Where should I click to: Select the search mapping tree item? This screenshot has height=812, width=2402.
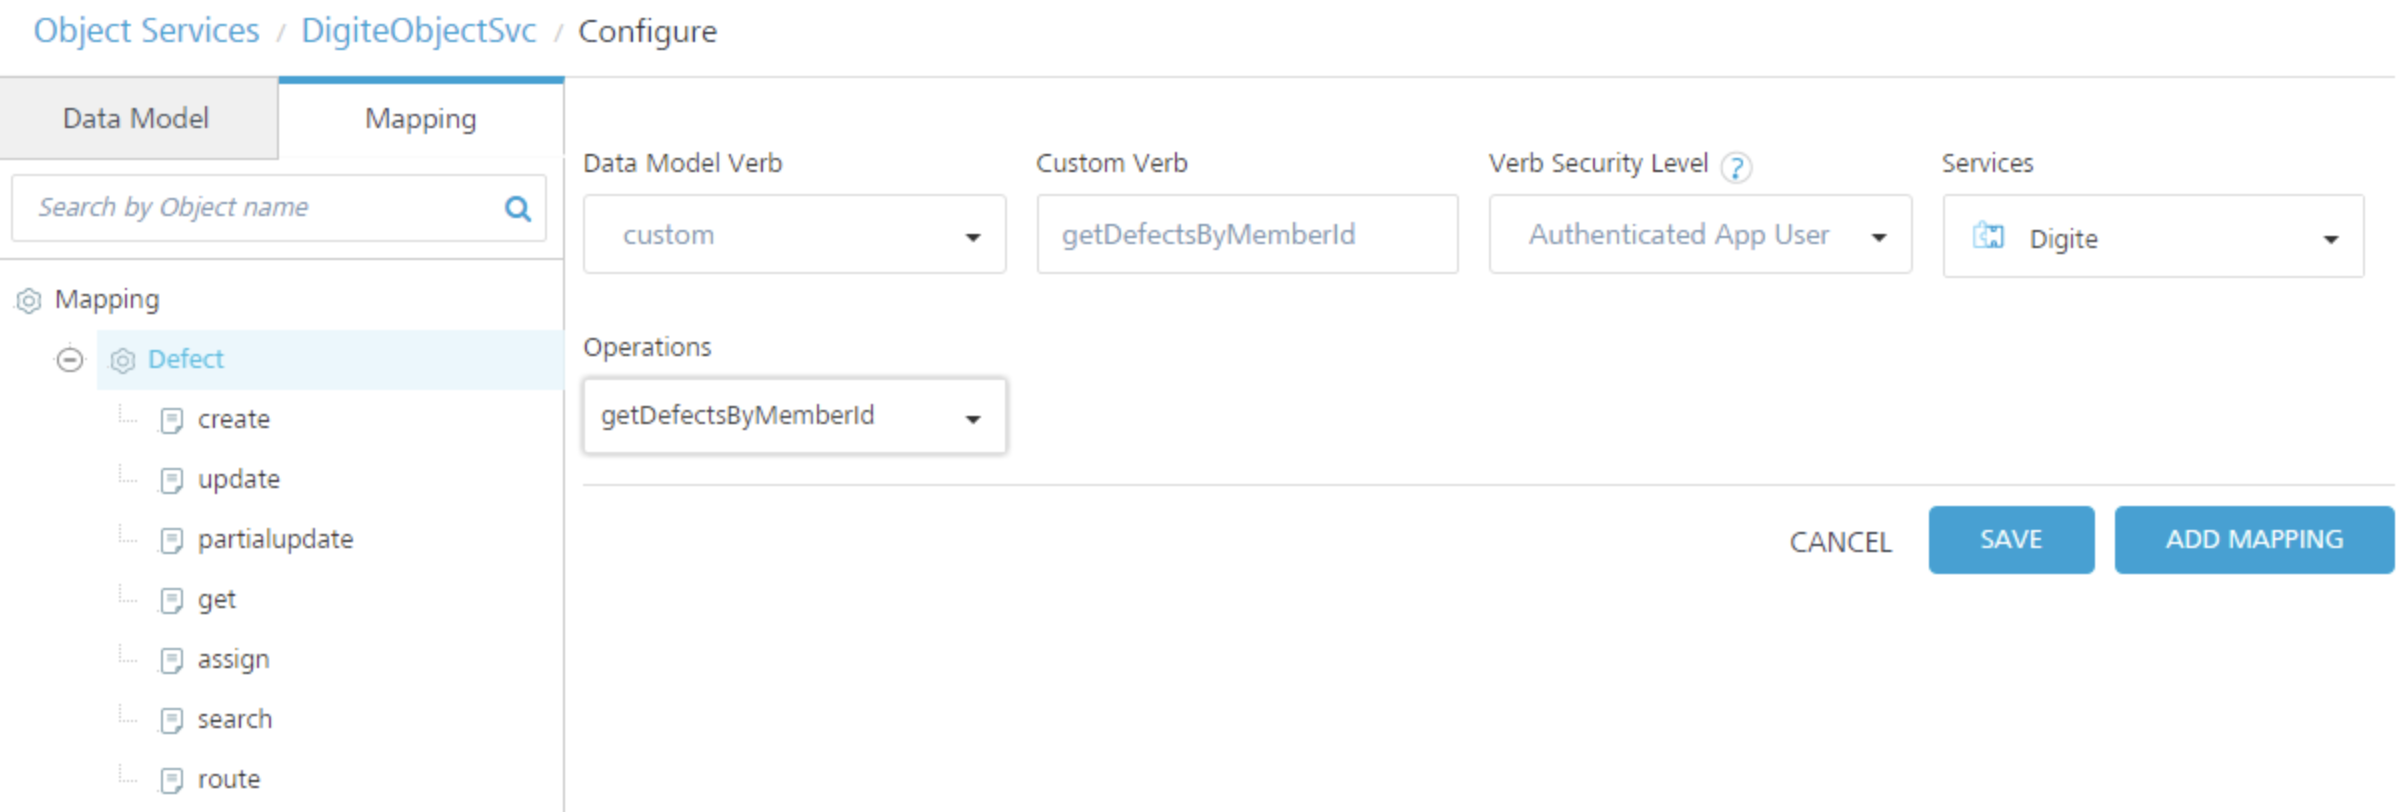click(234, 719)
